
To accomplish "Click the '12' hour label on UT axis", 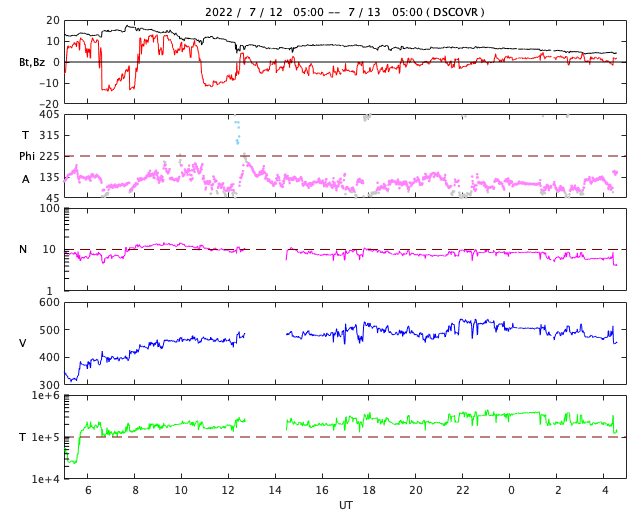I will 228,490.
